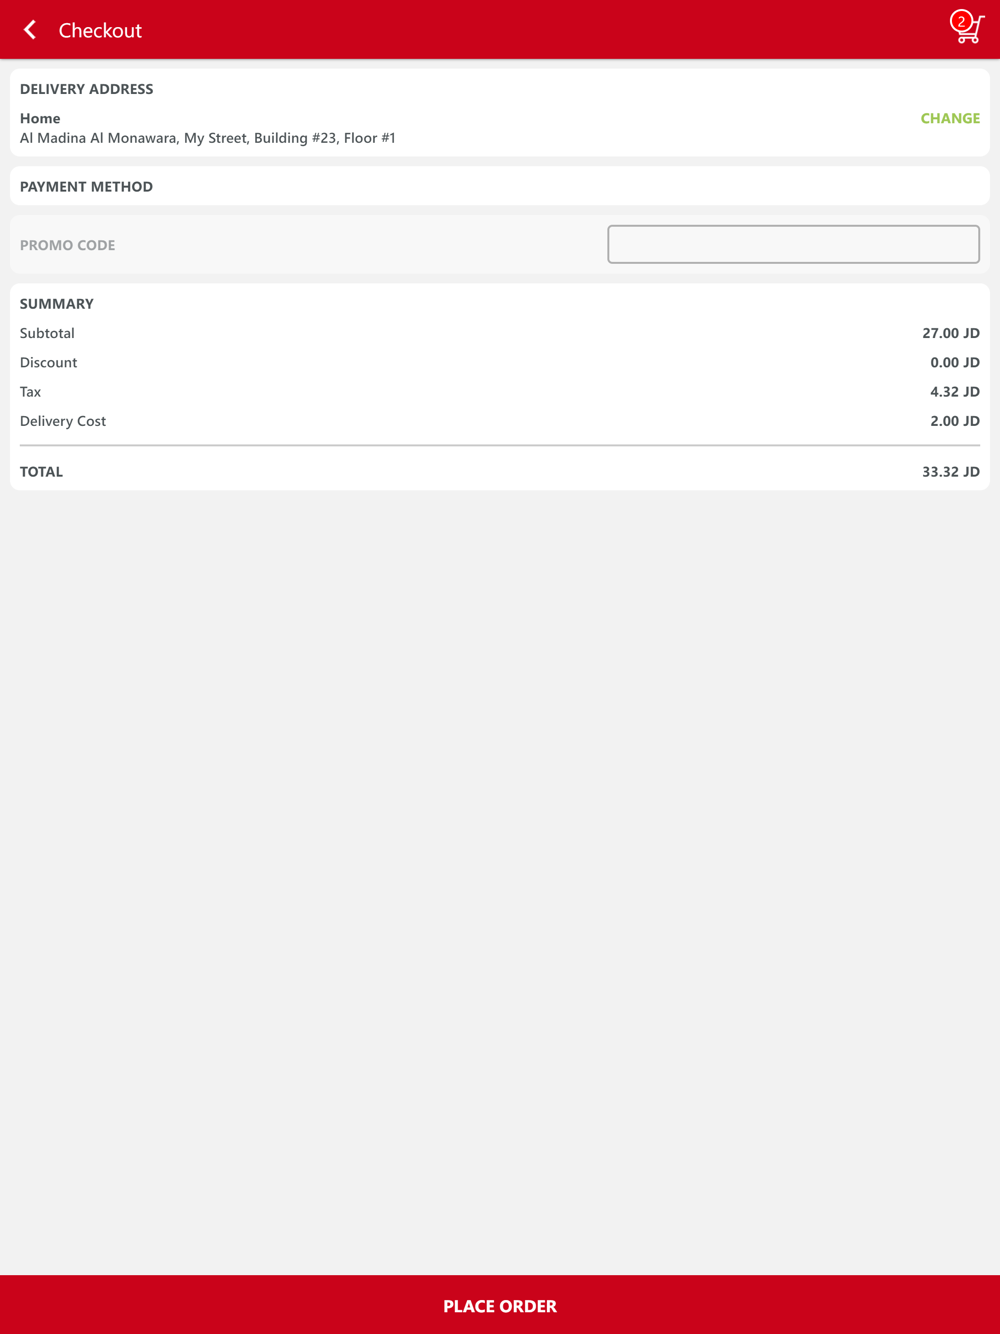Tap the Discount row label
The width and height of the screenshot is (1000, 1334).
click(48, 362)
